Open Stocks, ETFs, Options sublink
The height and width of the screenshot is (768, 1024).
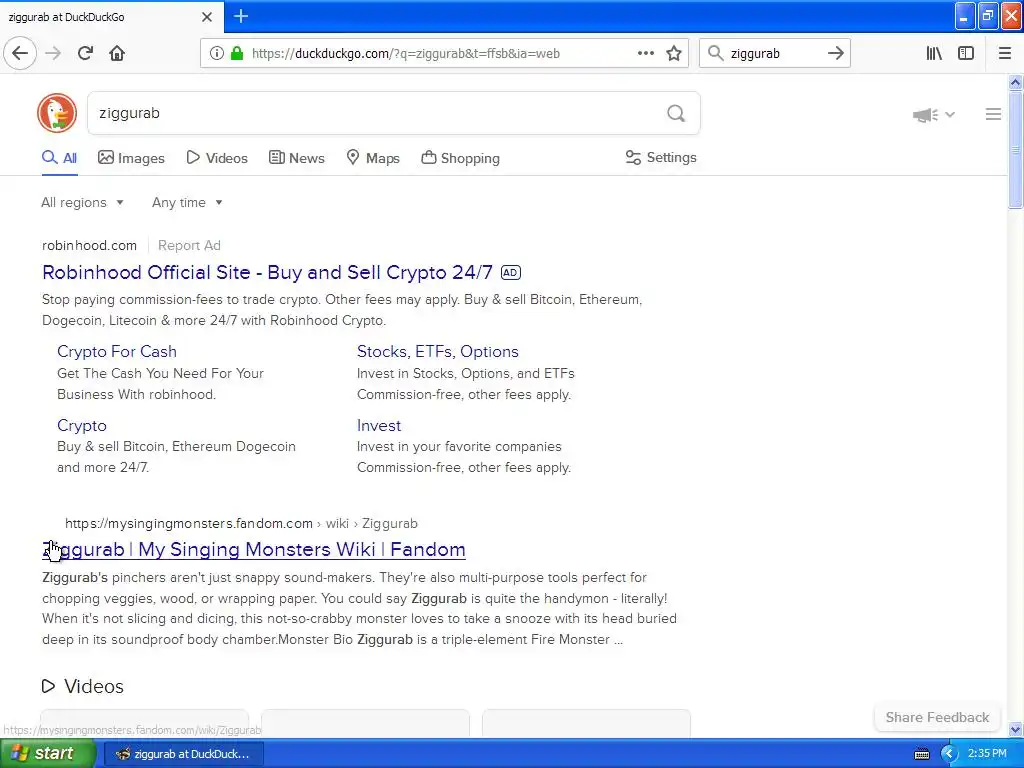click(x=438, y=351)
